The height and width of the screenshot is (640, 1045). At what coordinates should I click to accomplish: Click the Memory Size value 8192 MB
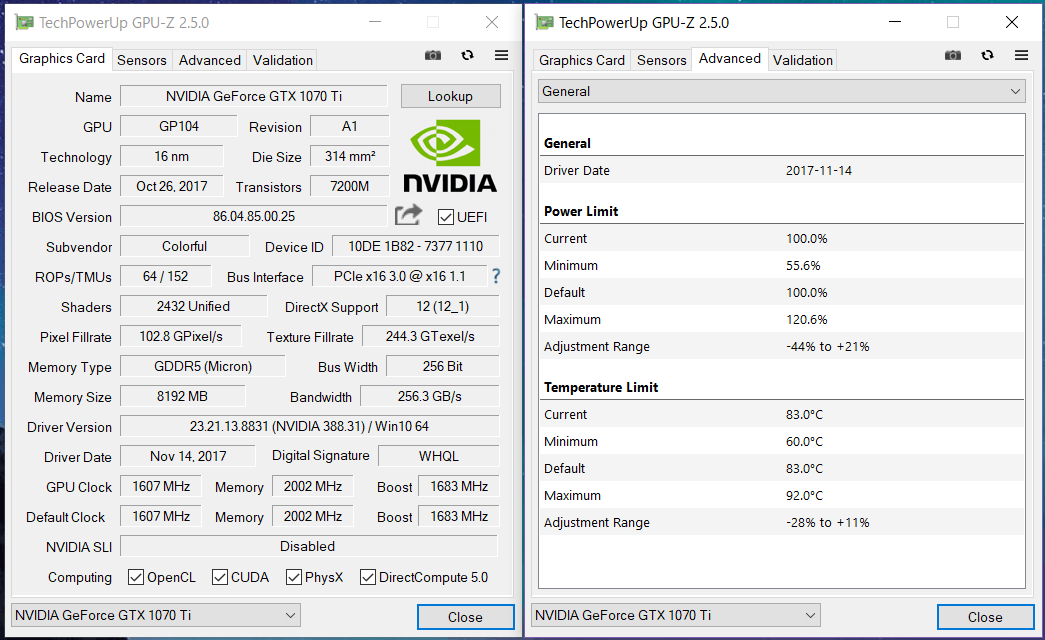[183, 396]
